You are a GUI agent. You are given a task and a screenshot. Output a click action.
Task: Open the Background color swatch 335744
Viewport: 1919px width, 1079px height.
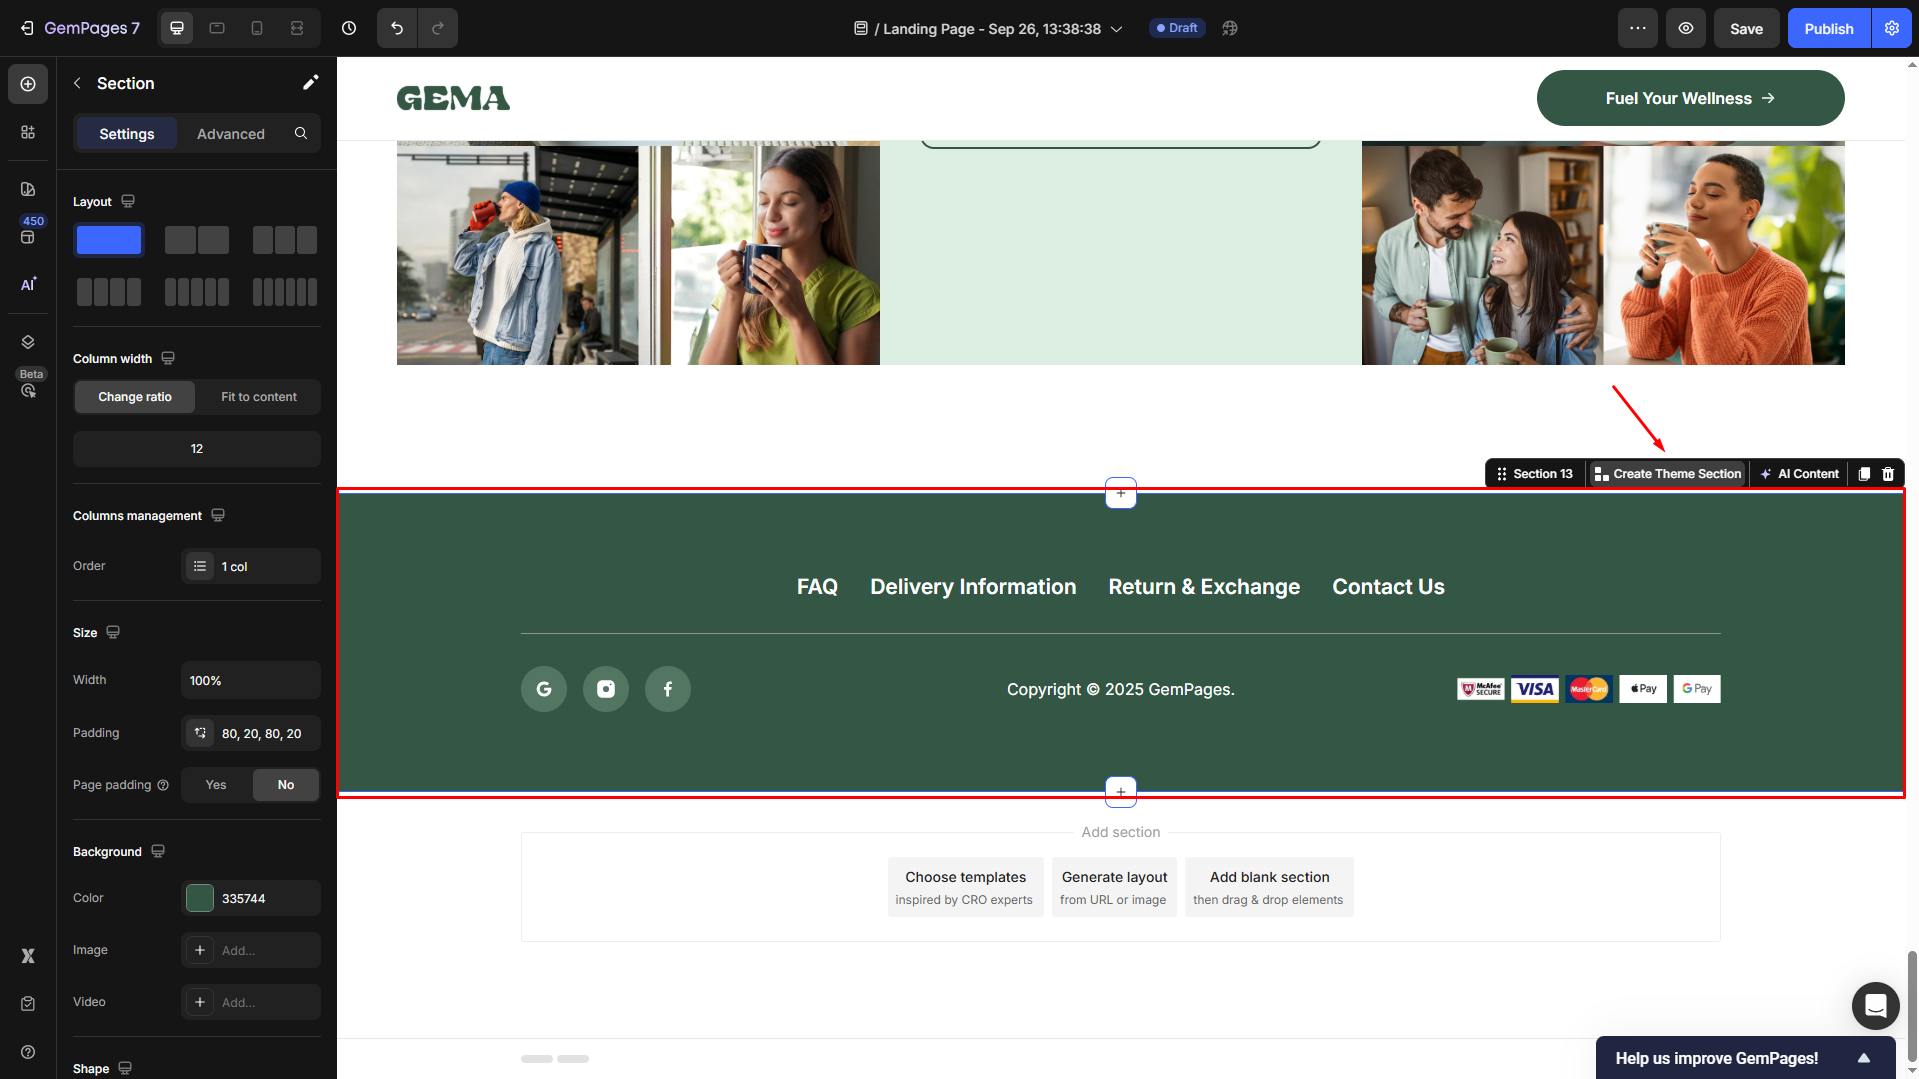199,897
